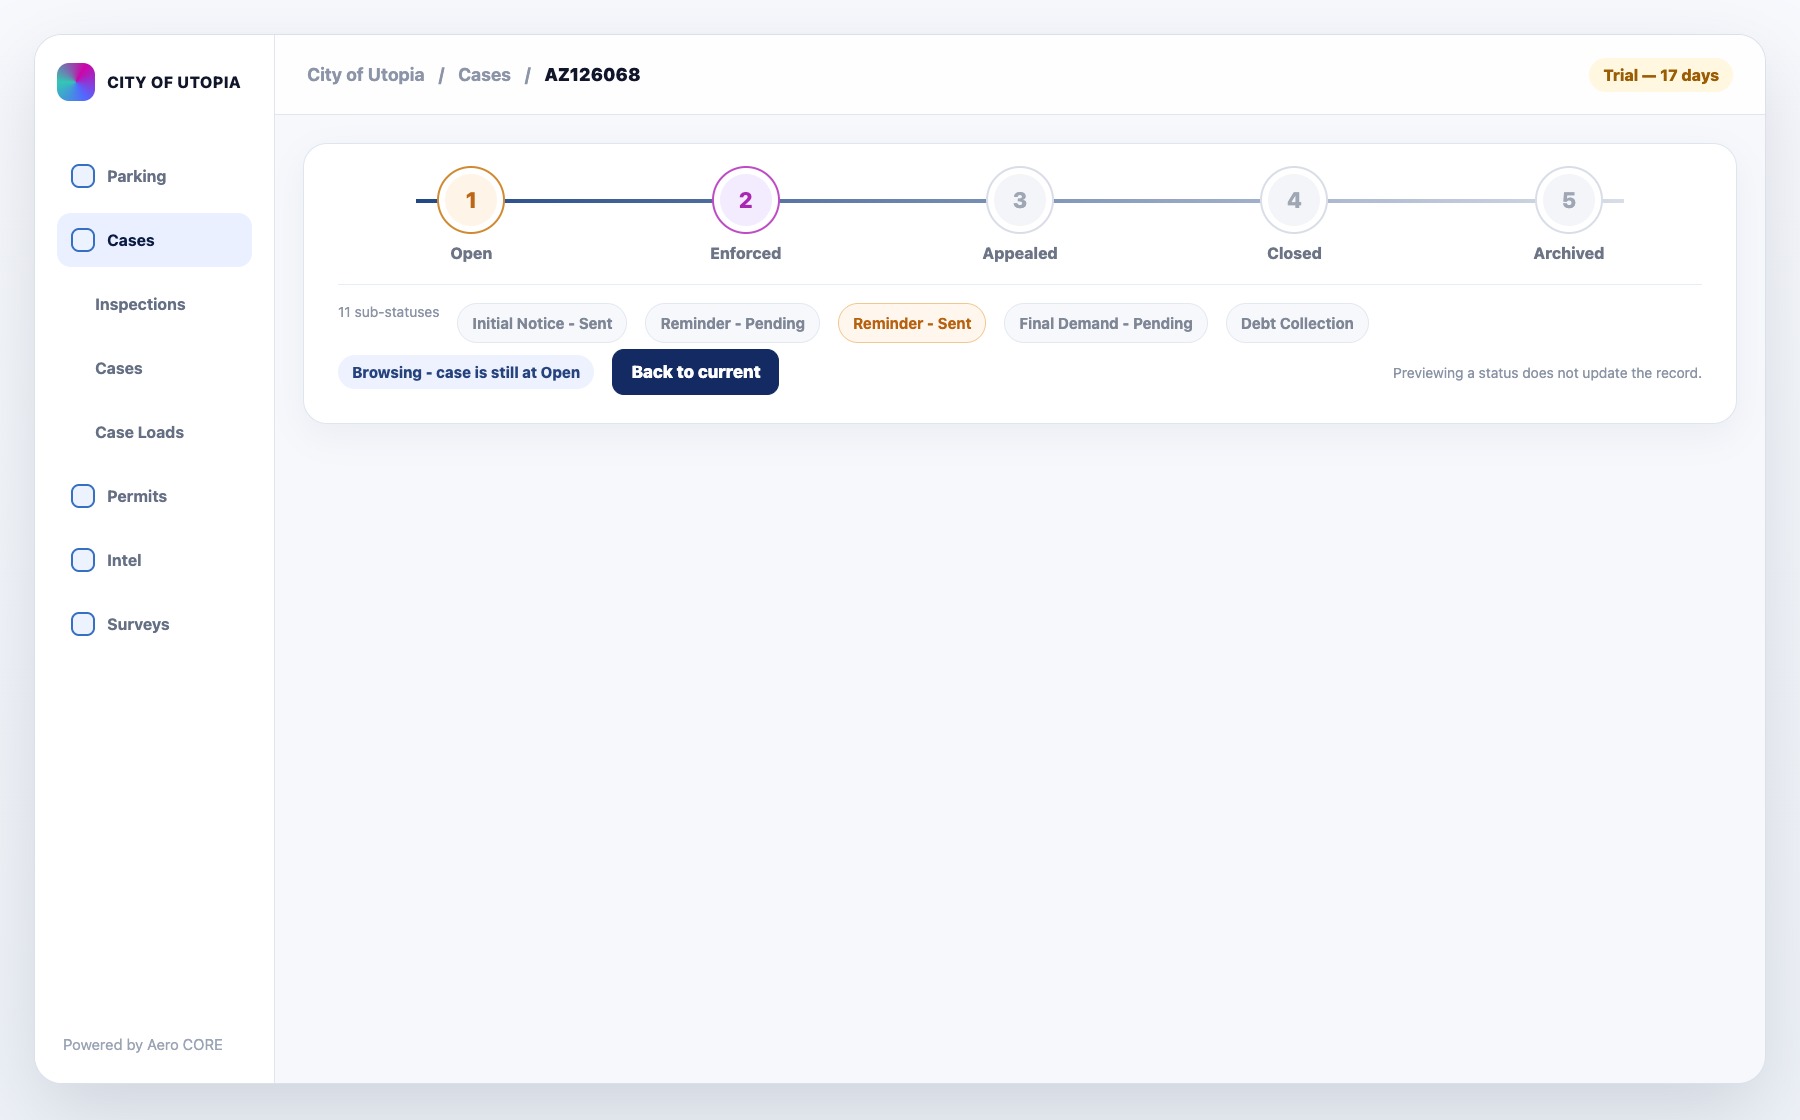The width and height of the screenshot is (1800, 1120).
Task: Click the Cases sidebar icon
Action: pyautogui.click(x=83, y=240)
